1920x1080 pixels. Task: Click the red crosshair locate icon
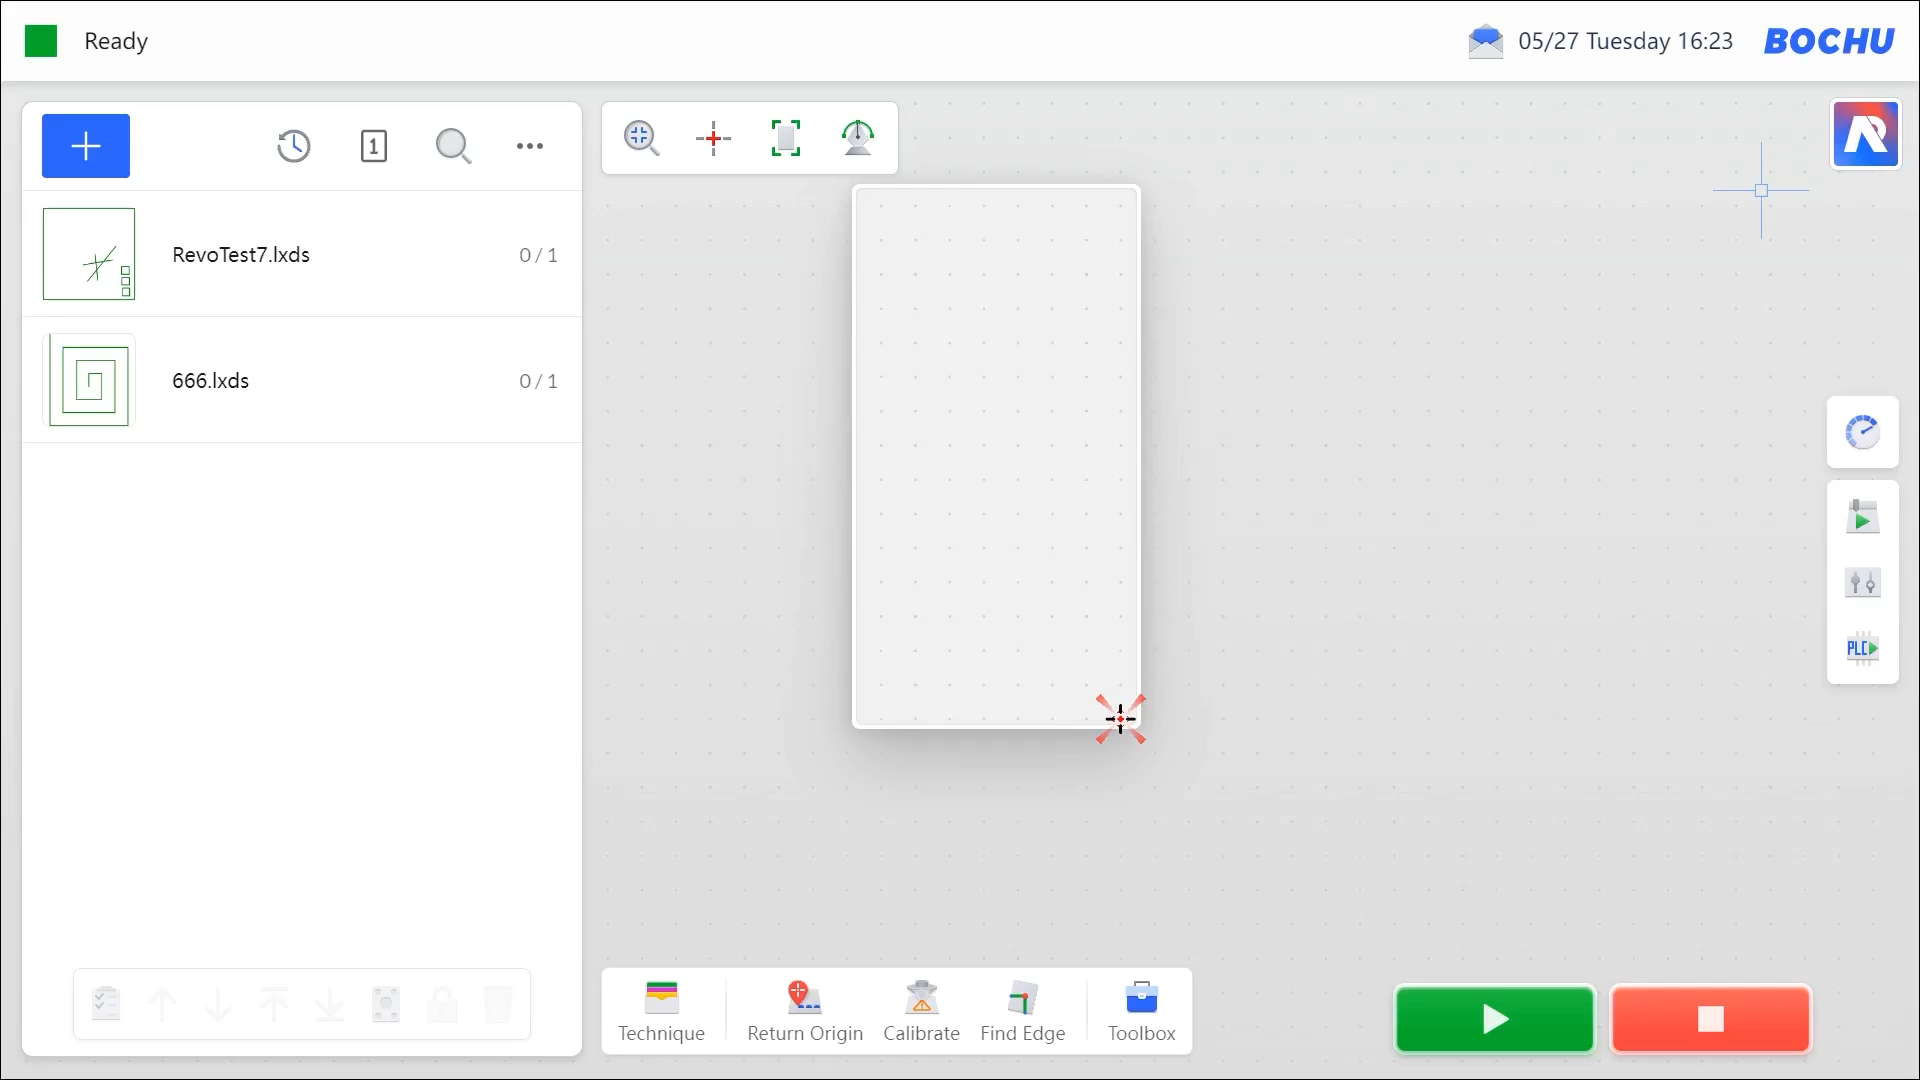click(x=713, y=138)
